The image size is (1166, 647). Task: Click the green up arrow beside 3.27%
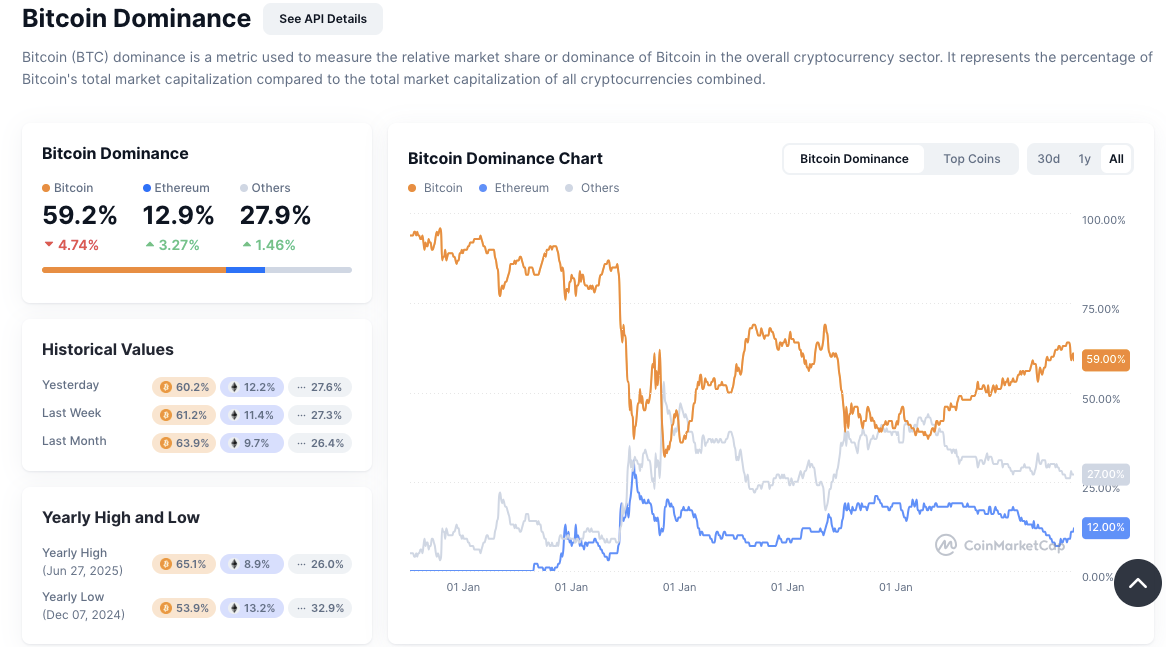[x=149, y=244]
